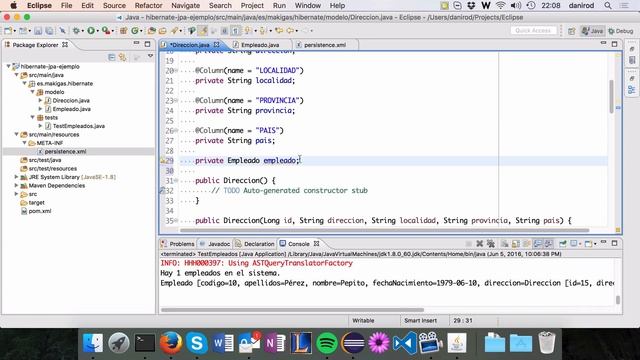Select the target folder in tree
640x360 pixels.
click(x=36, y=202)
